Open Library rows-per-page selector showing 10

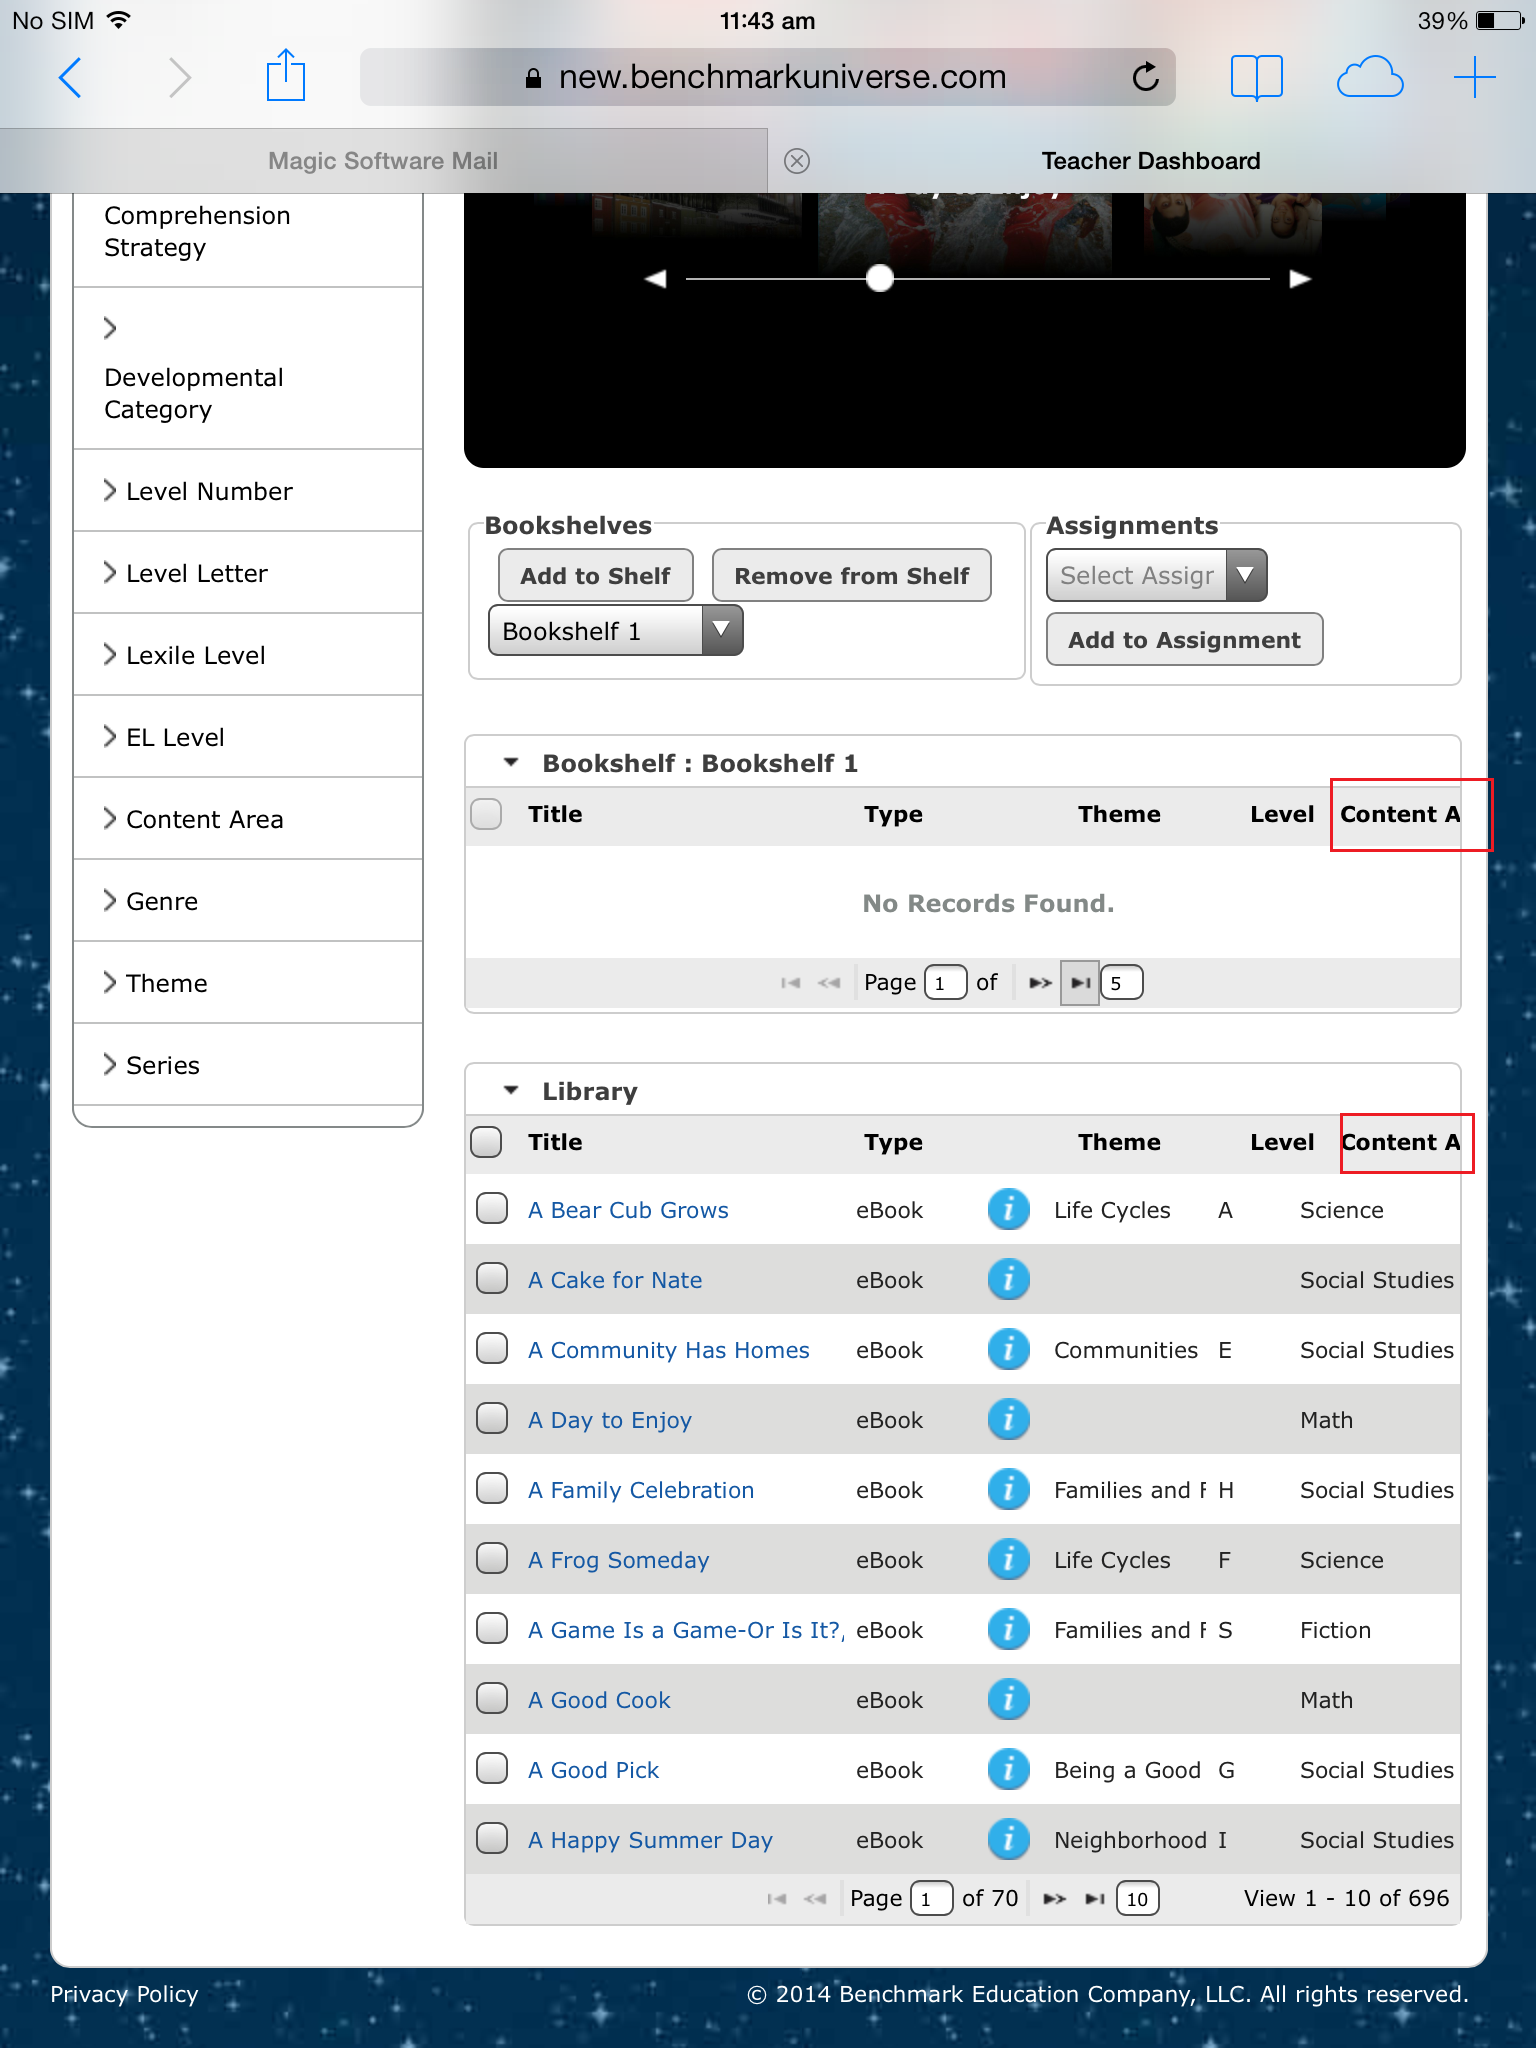[1138, 1898]
